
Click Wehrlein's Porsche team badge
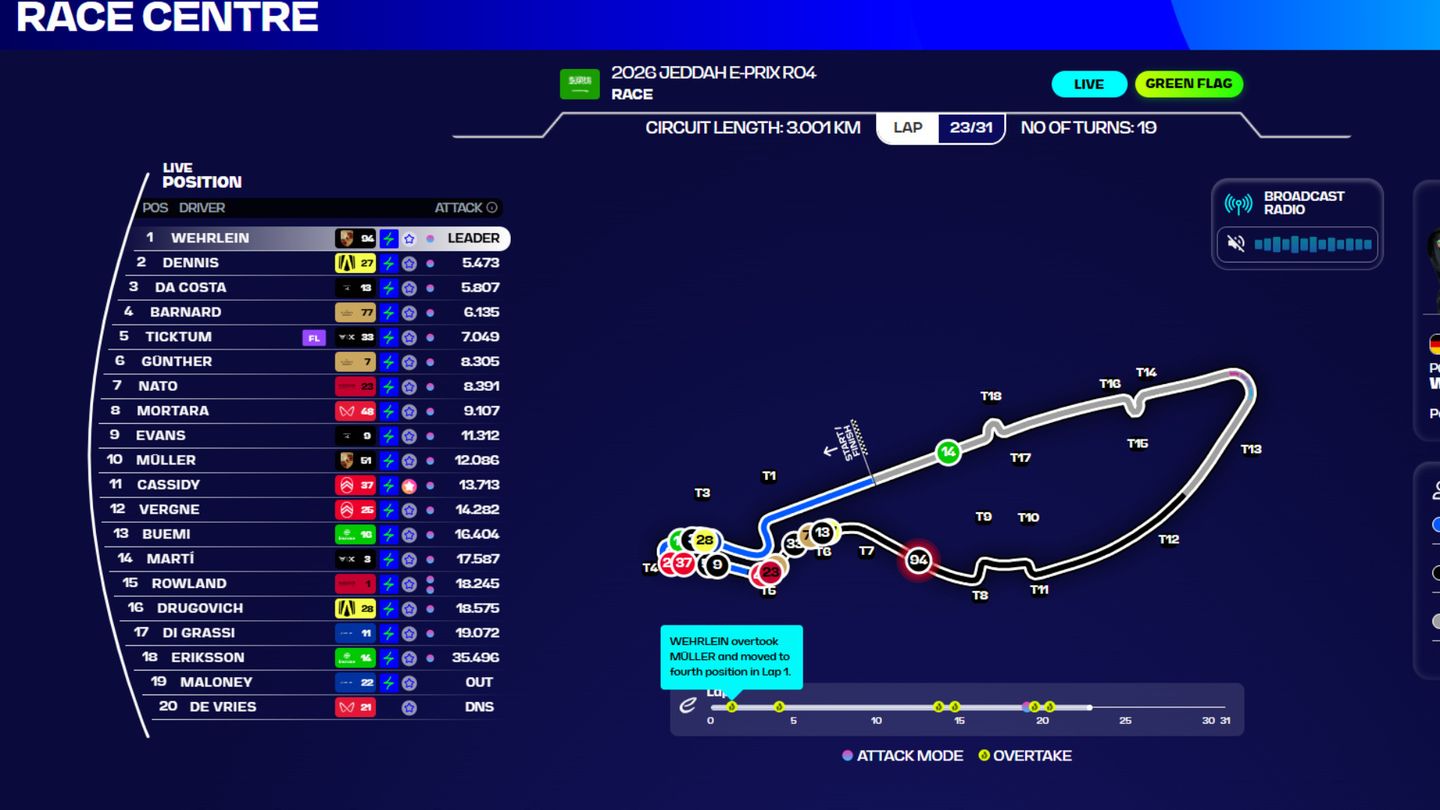(346, 239)
